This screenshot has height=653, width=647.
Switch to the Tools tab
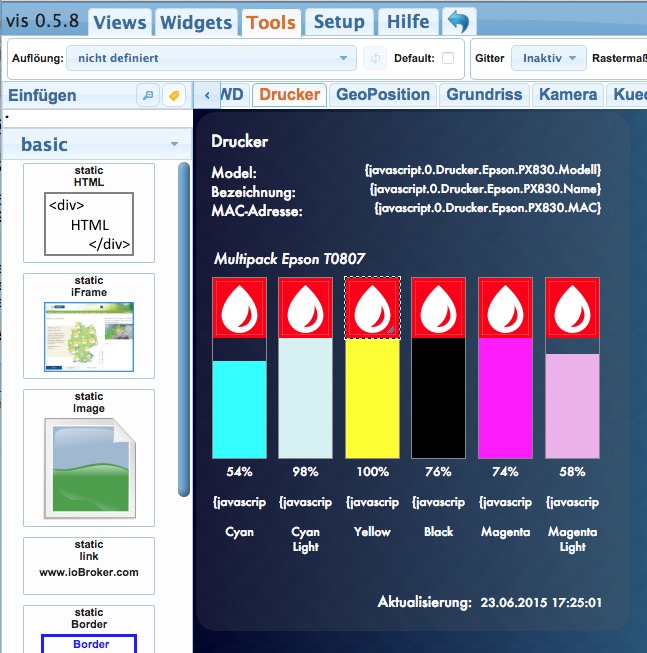click(x=271, y=22)
